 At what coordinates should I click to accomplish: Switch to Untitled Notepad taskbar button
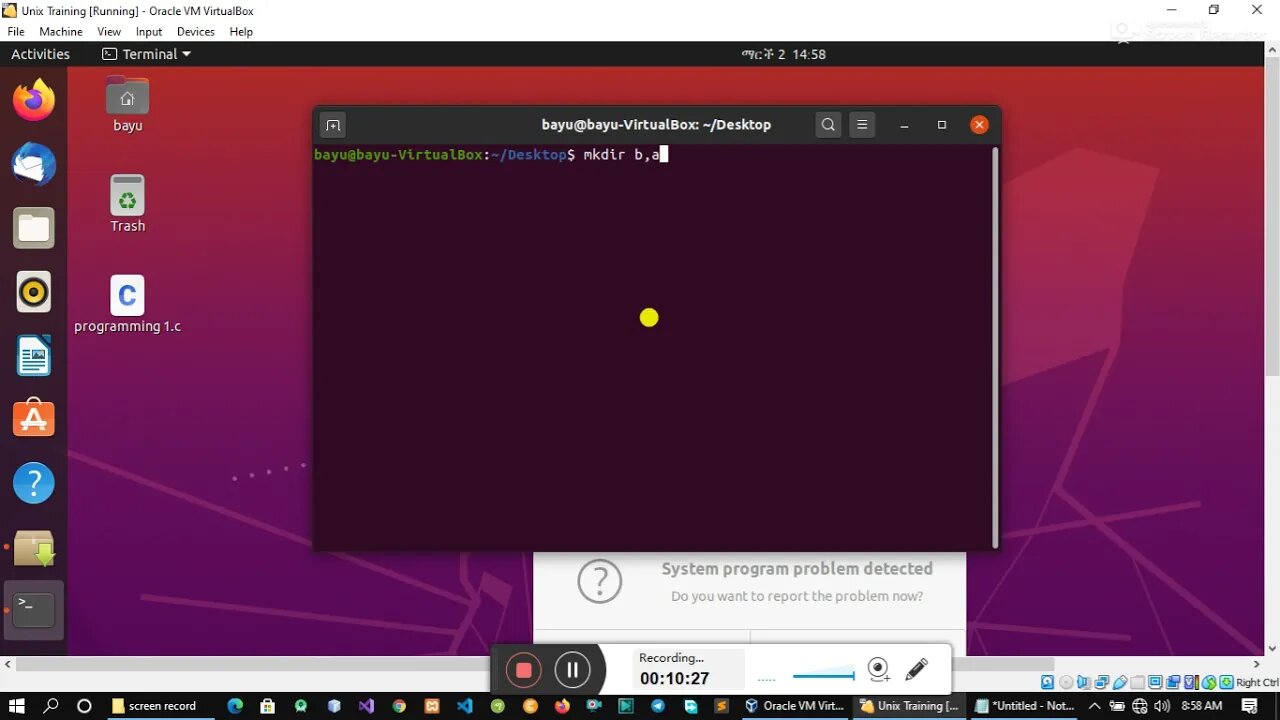1024,706
